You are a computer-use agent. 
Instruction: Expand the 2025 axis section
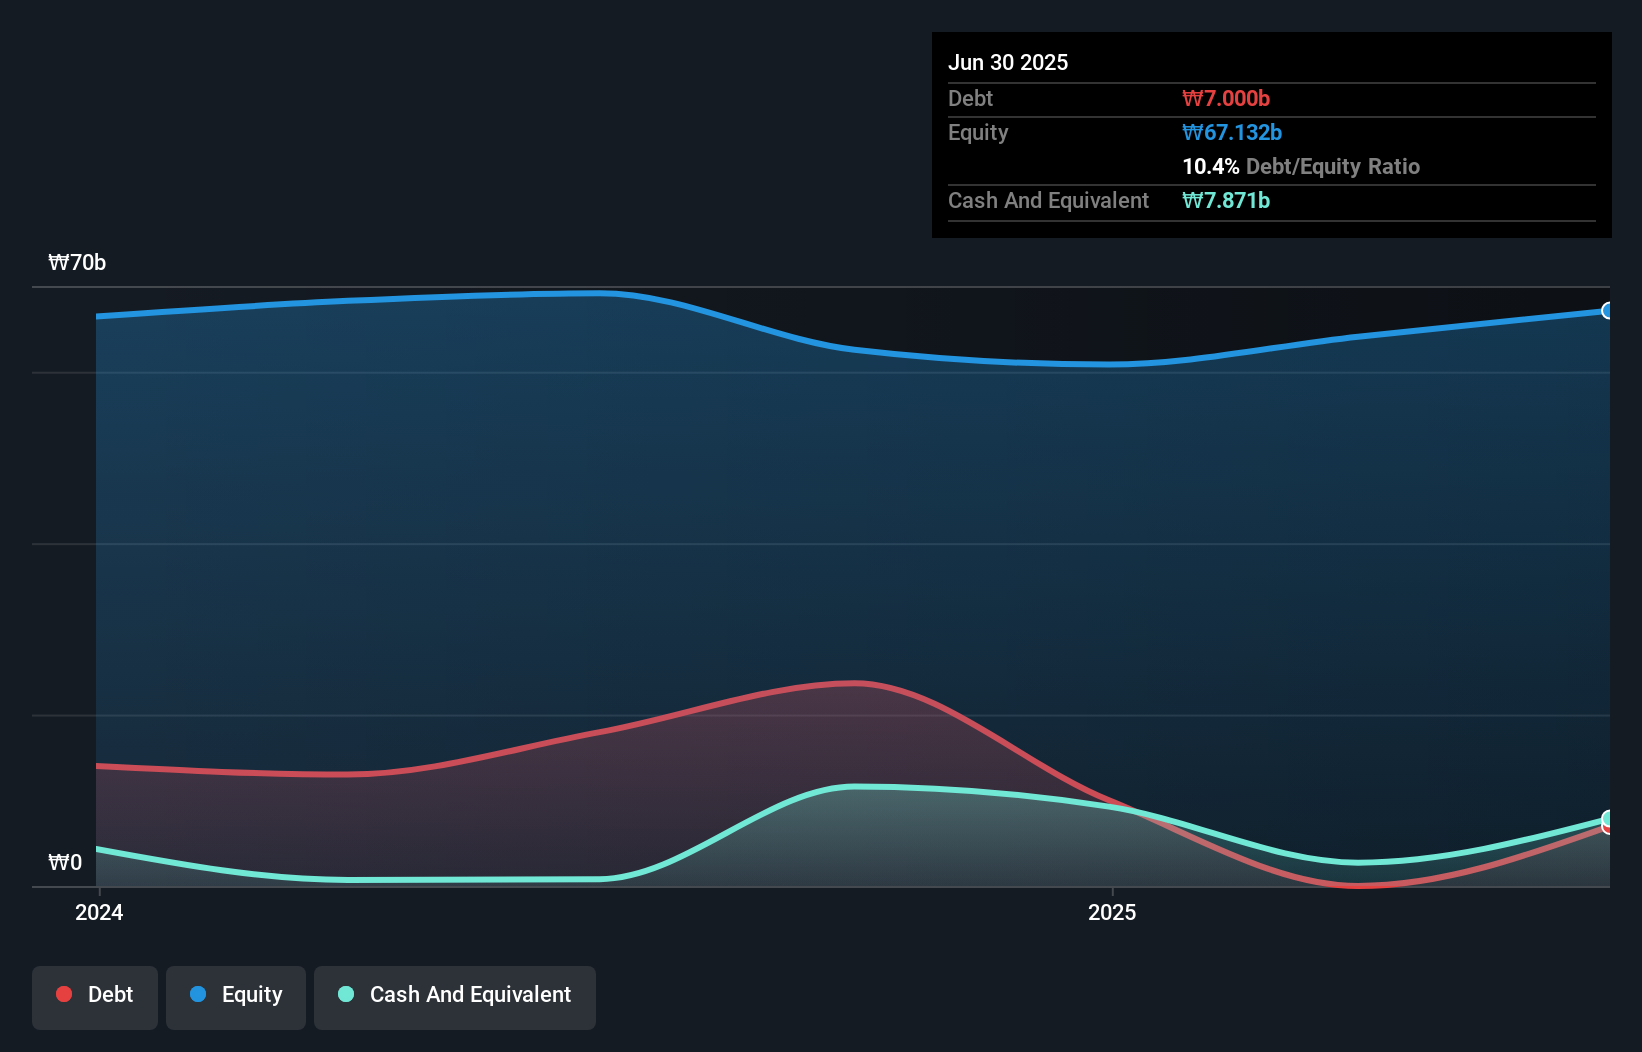tap(1113, 912)
